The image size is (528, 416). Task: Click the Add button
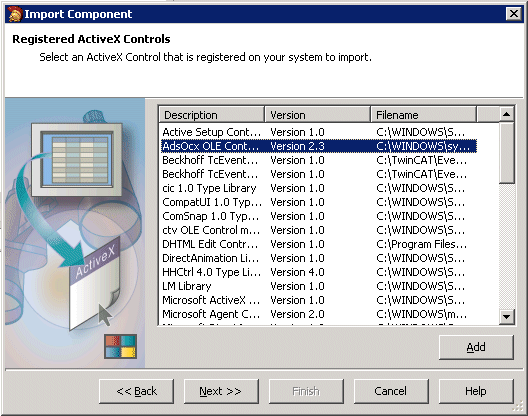point(476,347)
